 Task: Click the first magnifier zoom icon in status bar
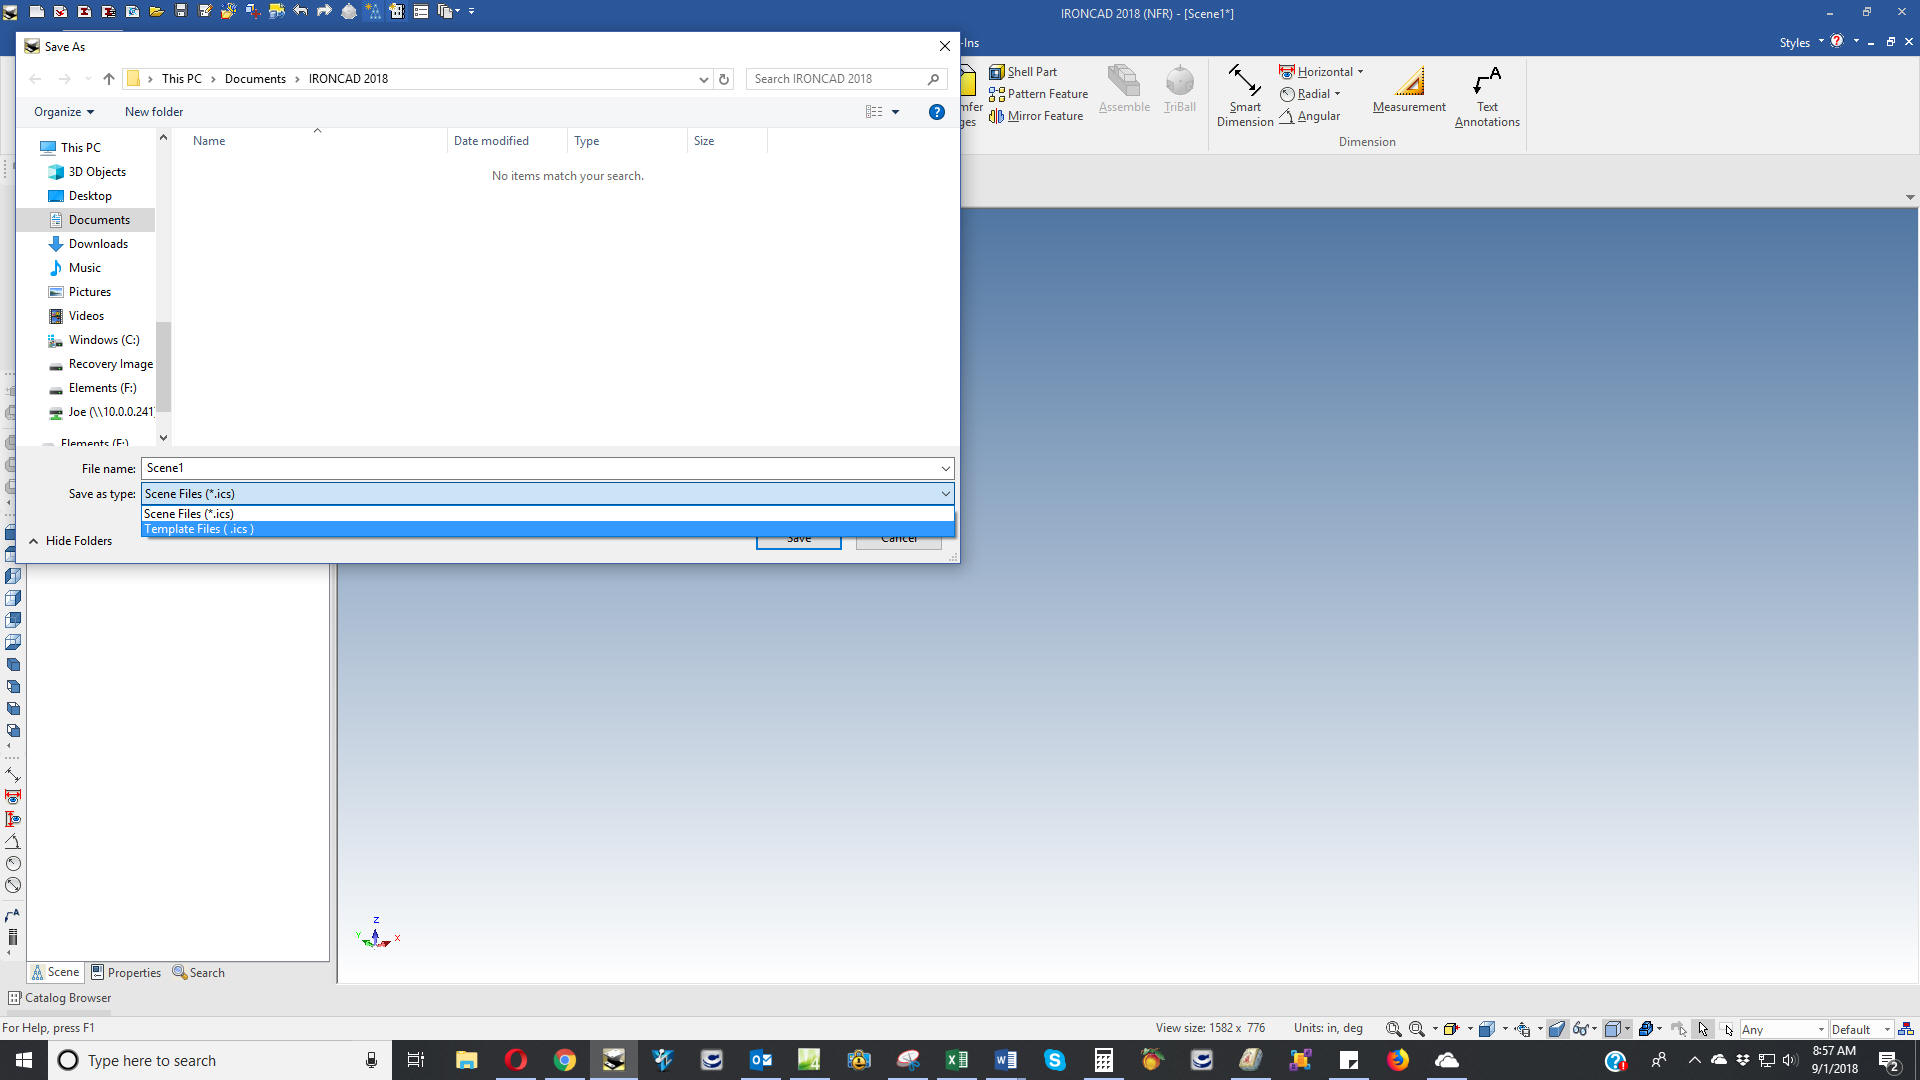(x=1393, y=1029)
